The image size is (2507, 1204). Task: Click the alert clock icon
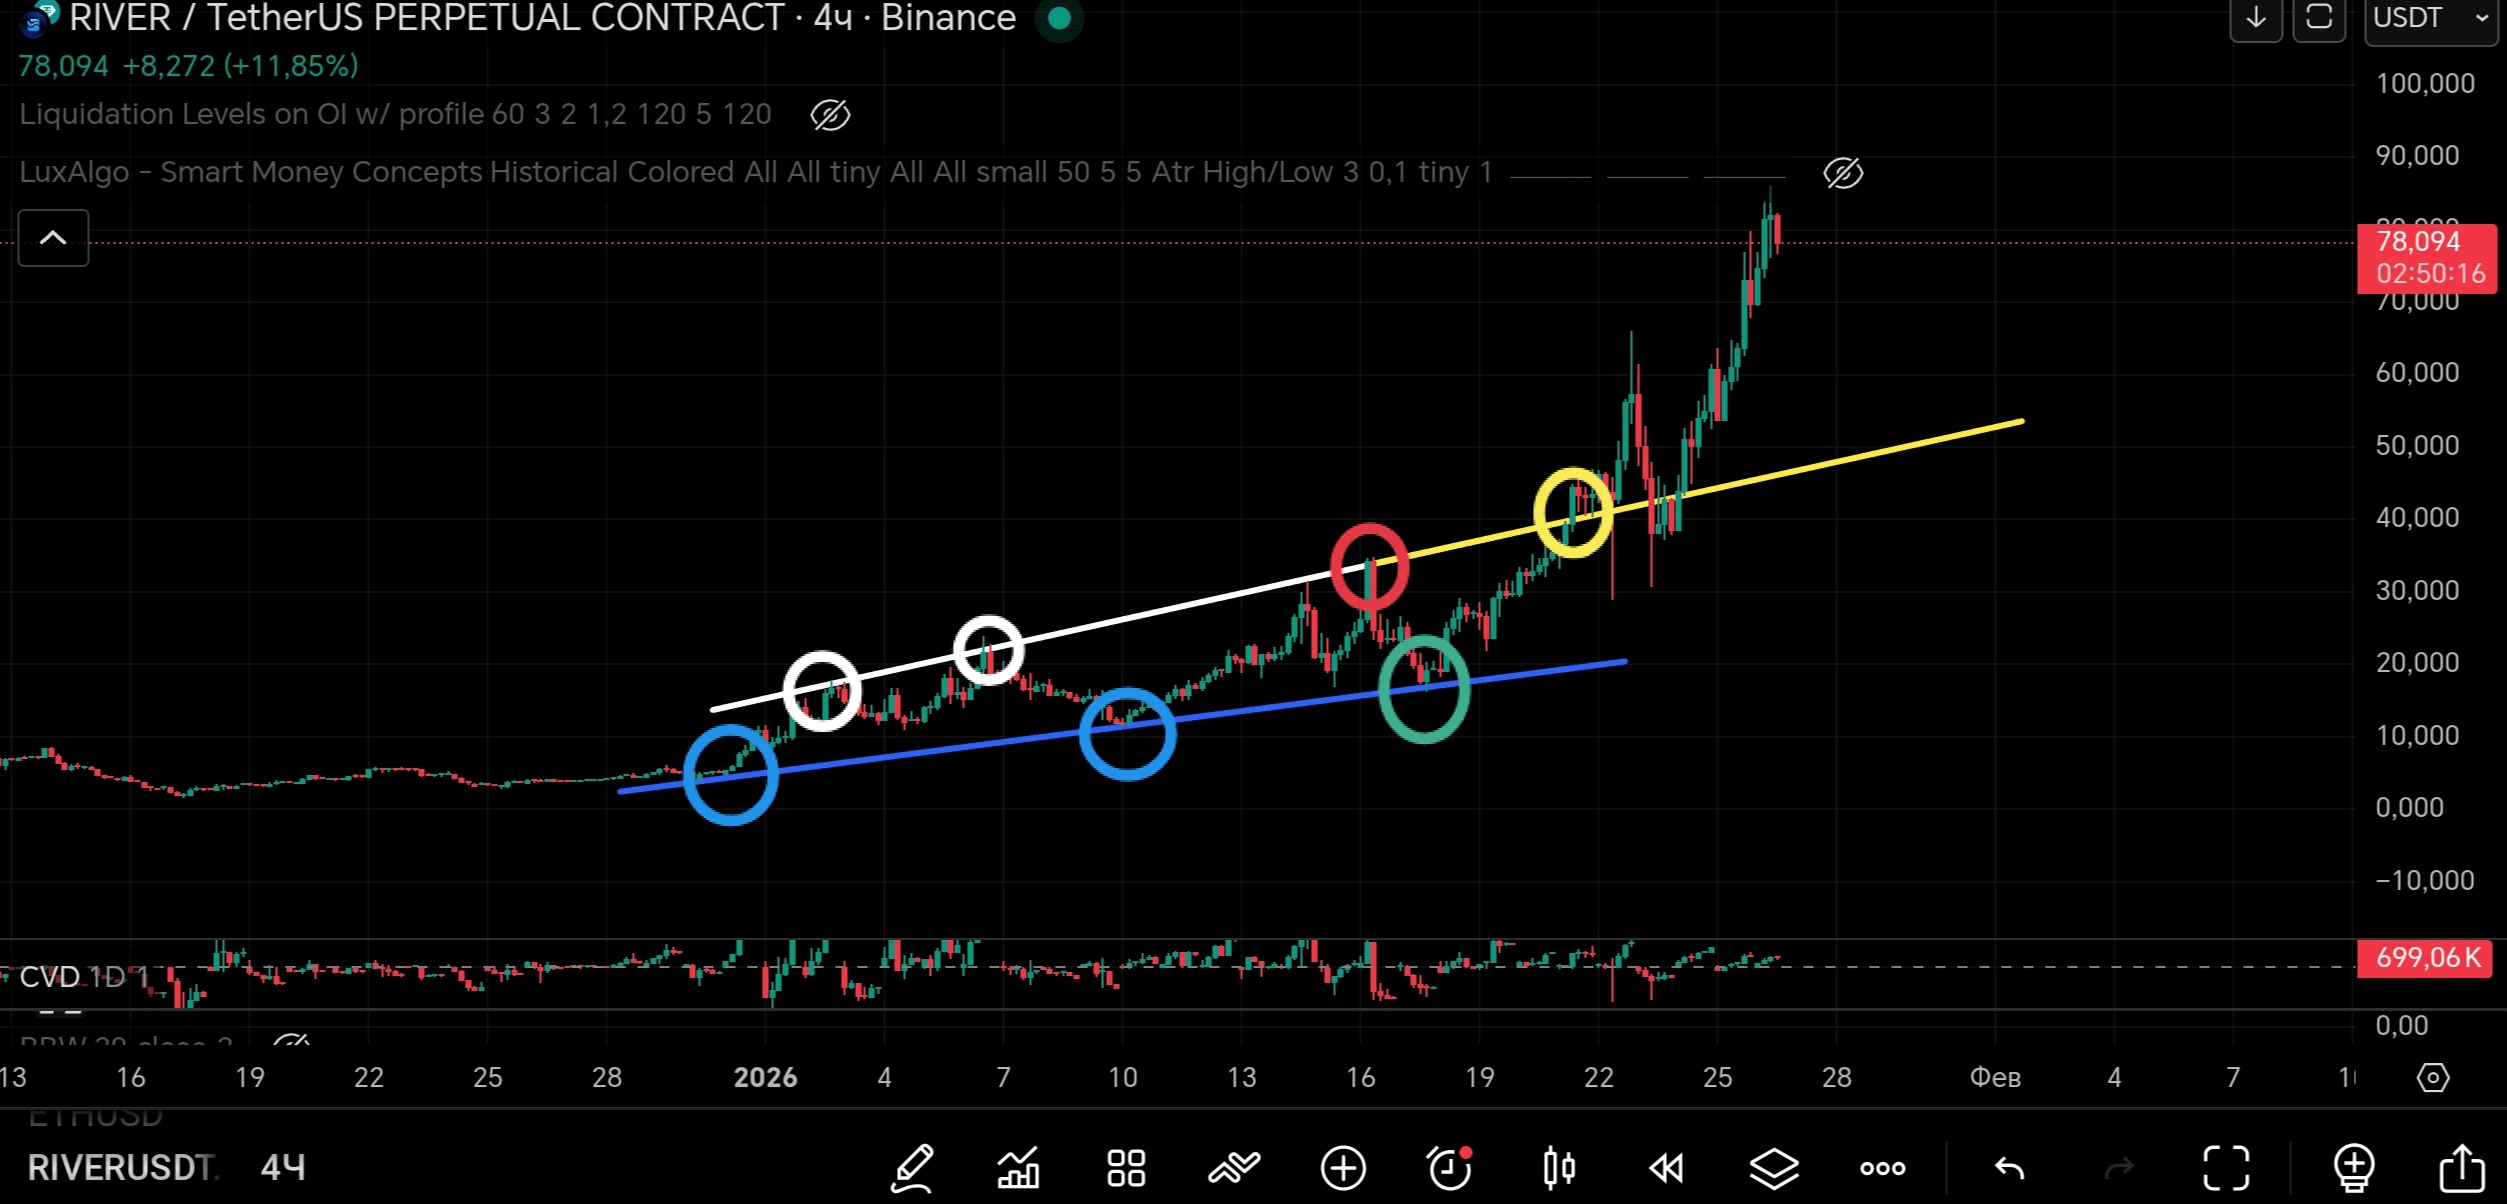click(1450, 1168)
